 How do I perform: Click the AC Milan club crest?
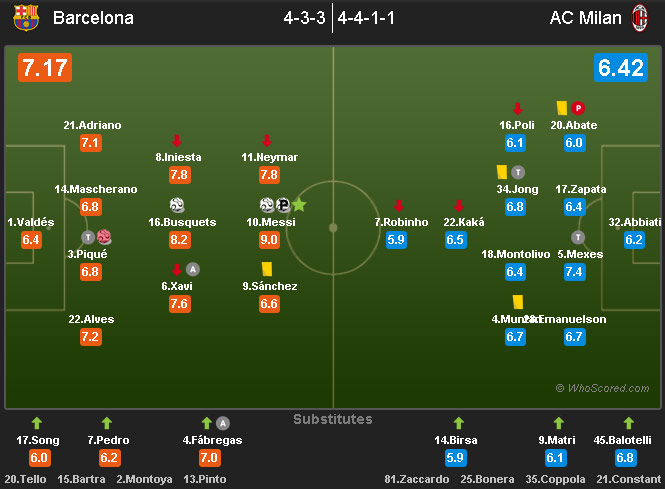(638, 17)
